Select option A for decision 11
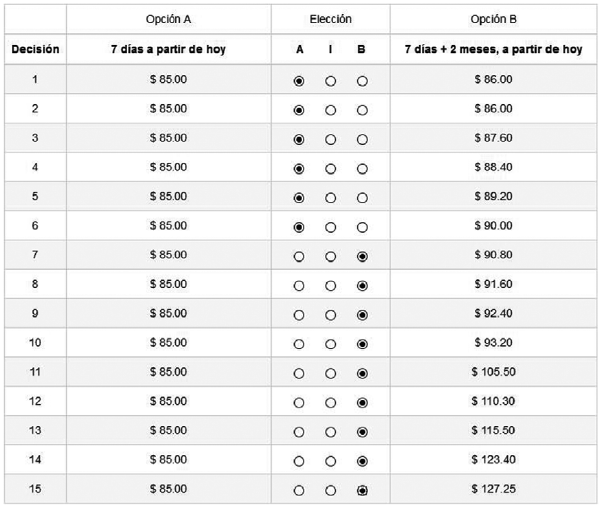The width and height of the screenshot is (601, 508). click(x=299, y=374)
